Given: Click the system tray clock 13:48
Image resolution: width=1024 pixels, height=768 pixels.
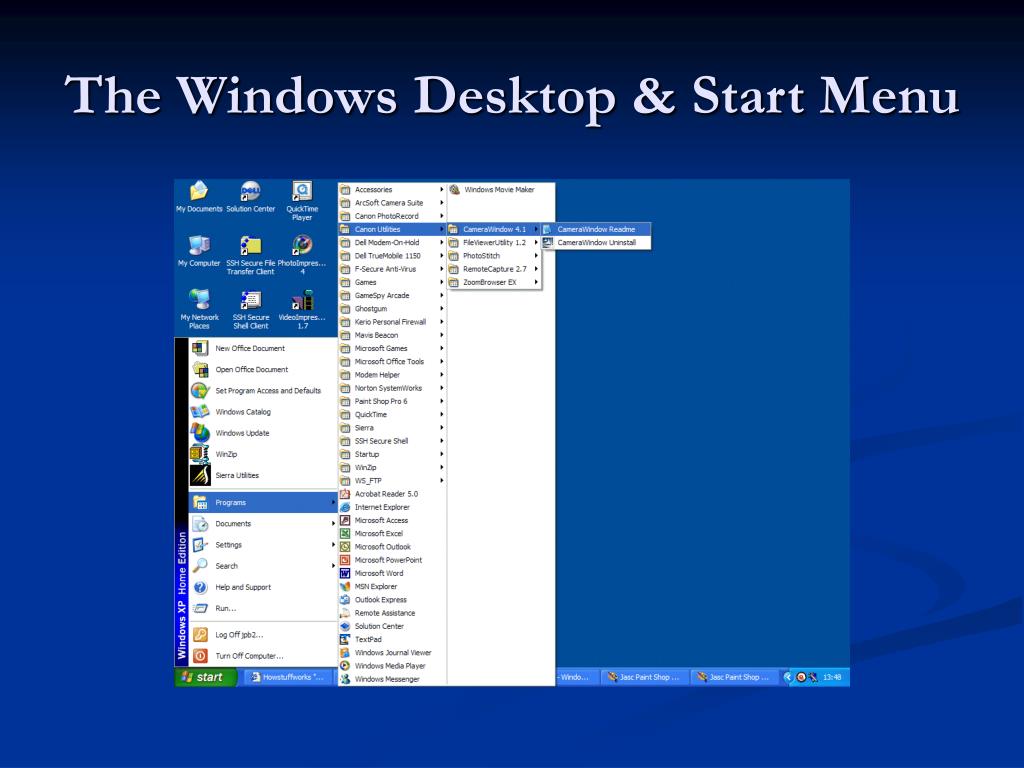Looking at the screenshot, I should (832, 677).
